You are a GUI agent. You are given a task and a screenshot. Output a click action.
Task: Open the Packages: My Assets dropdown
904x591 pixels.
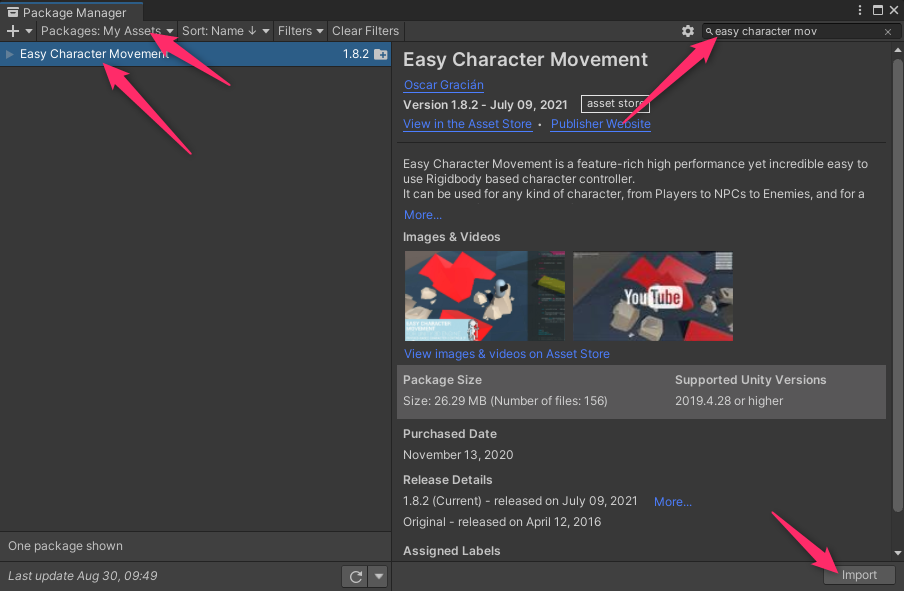(107, 31)
